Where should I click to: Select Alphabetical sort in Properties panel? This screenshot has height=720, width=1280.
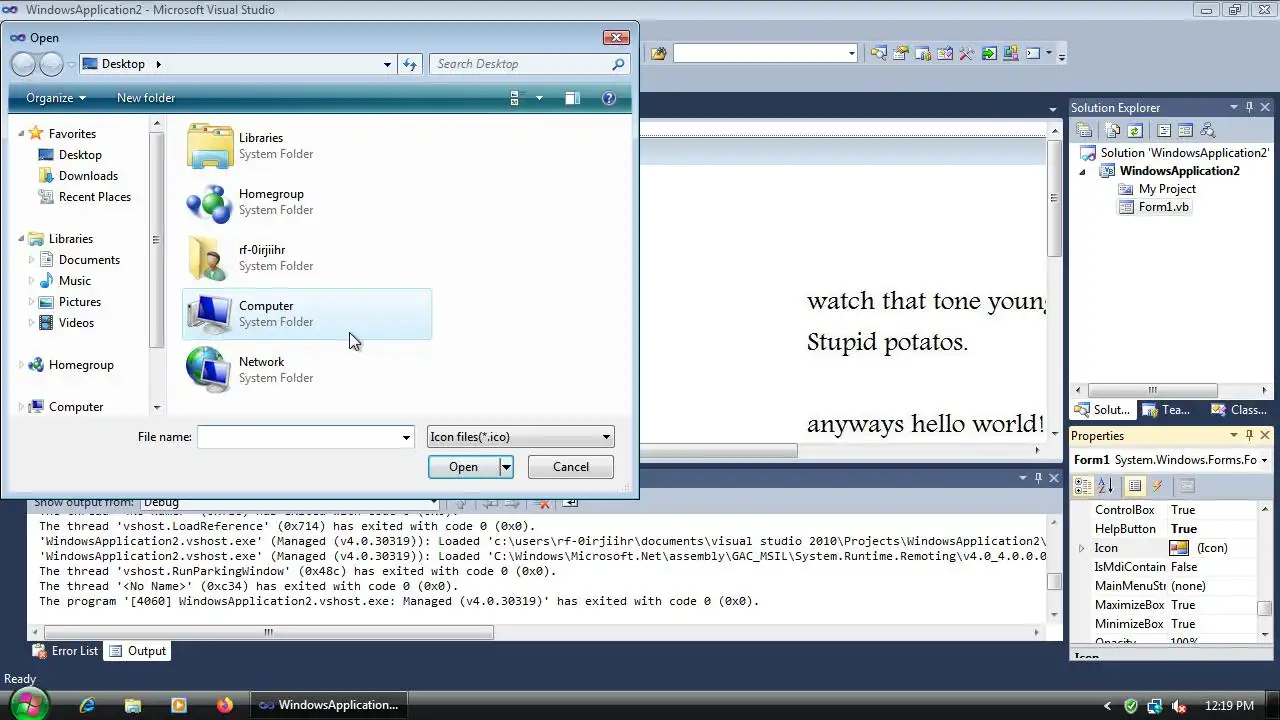pos(1105,486)
